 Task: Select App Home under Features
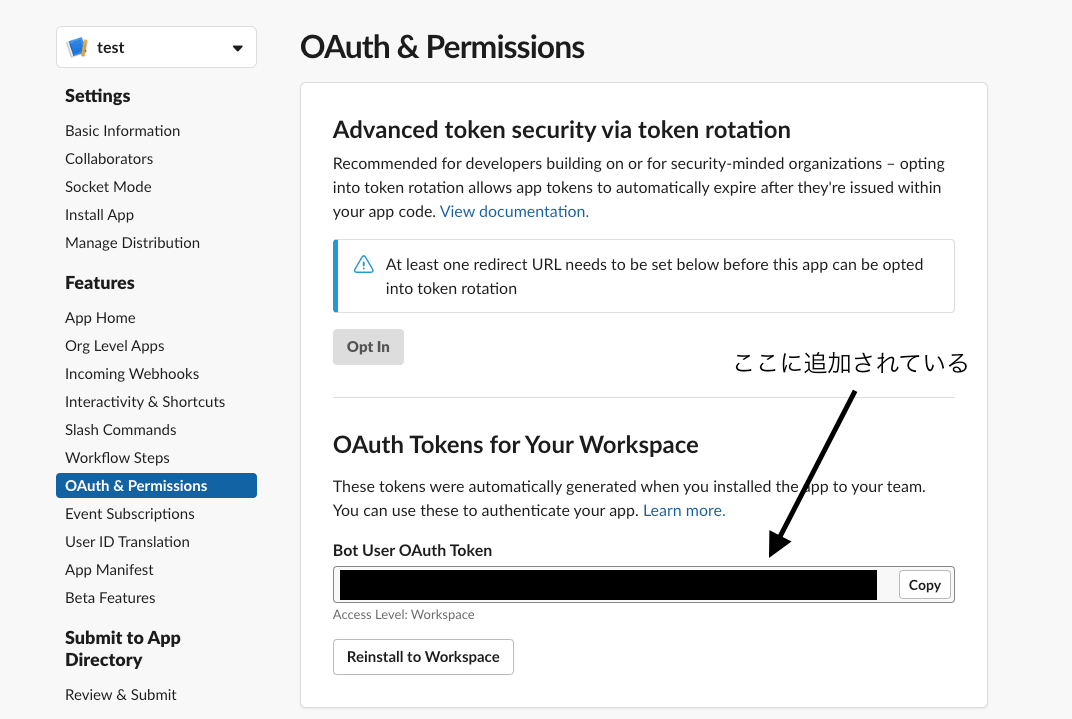click(100, 317)
